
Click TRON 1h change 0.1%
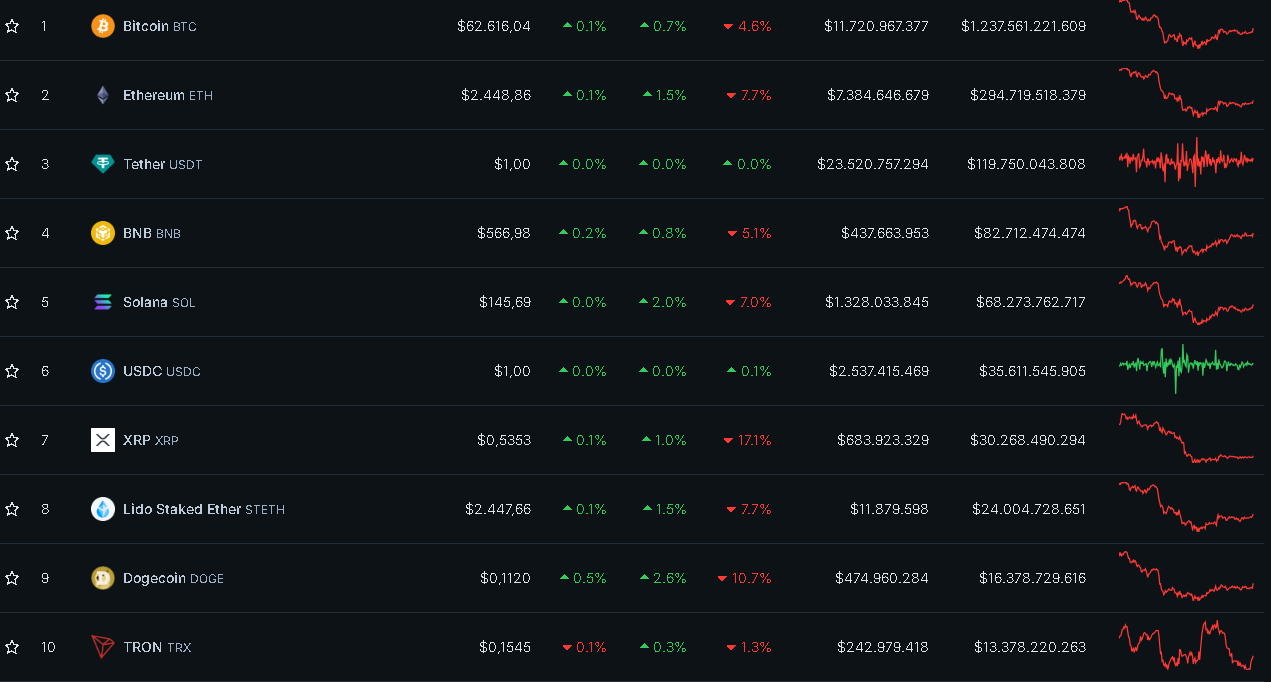click(584, 647)
